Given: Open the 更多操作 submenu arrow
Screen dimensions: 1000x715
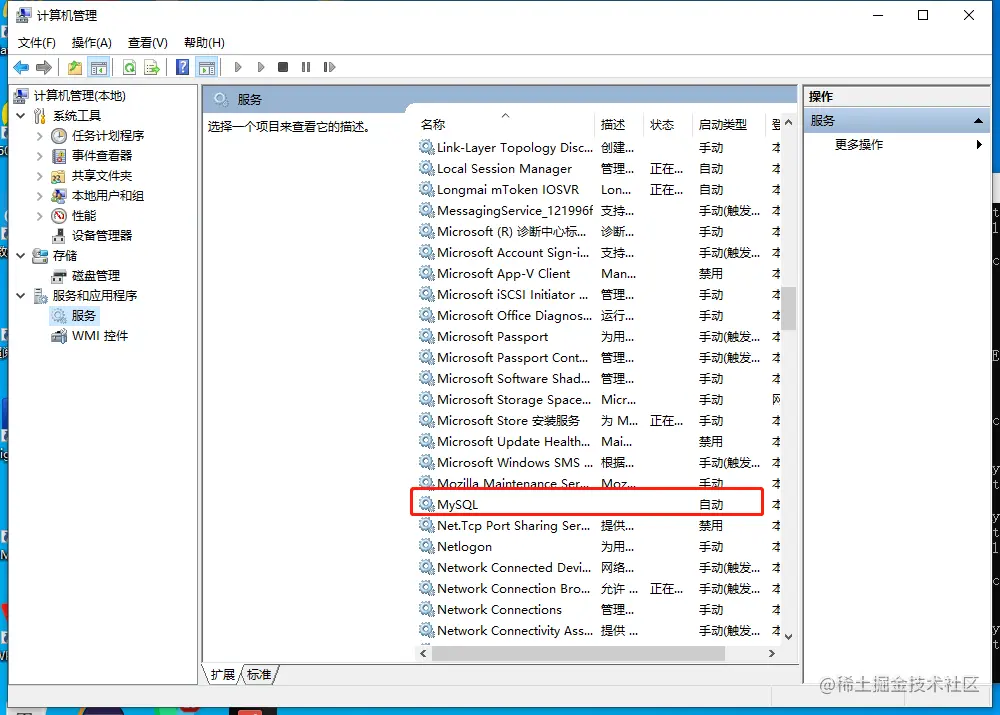Looking at the screenshot, I should pyautogui.click(x=978, y=145).
